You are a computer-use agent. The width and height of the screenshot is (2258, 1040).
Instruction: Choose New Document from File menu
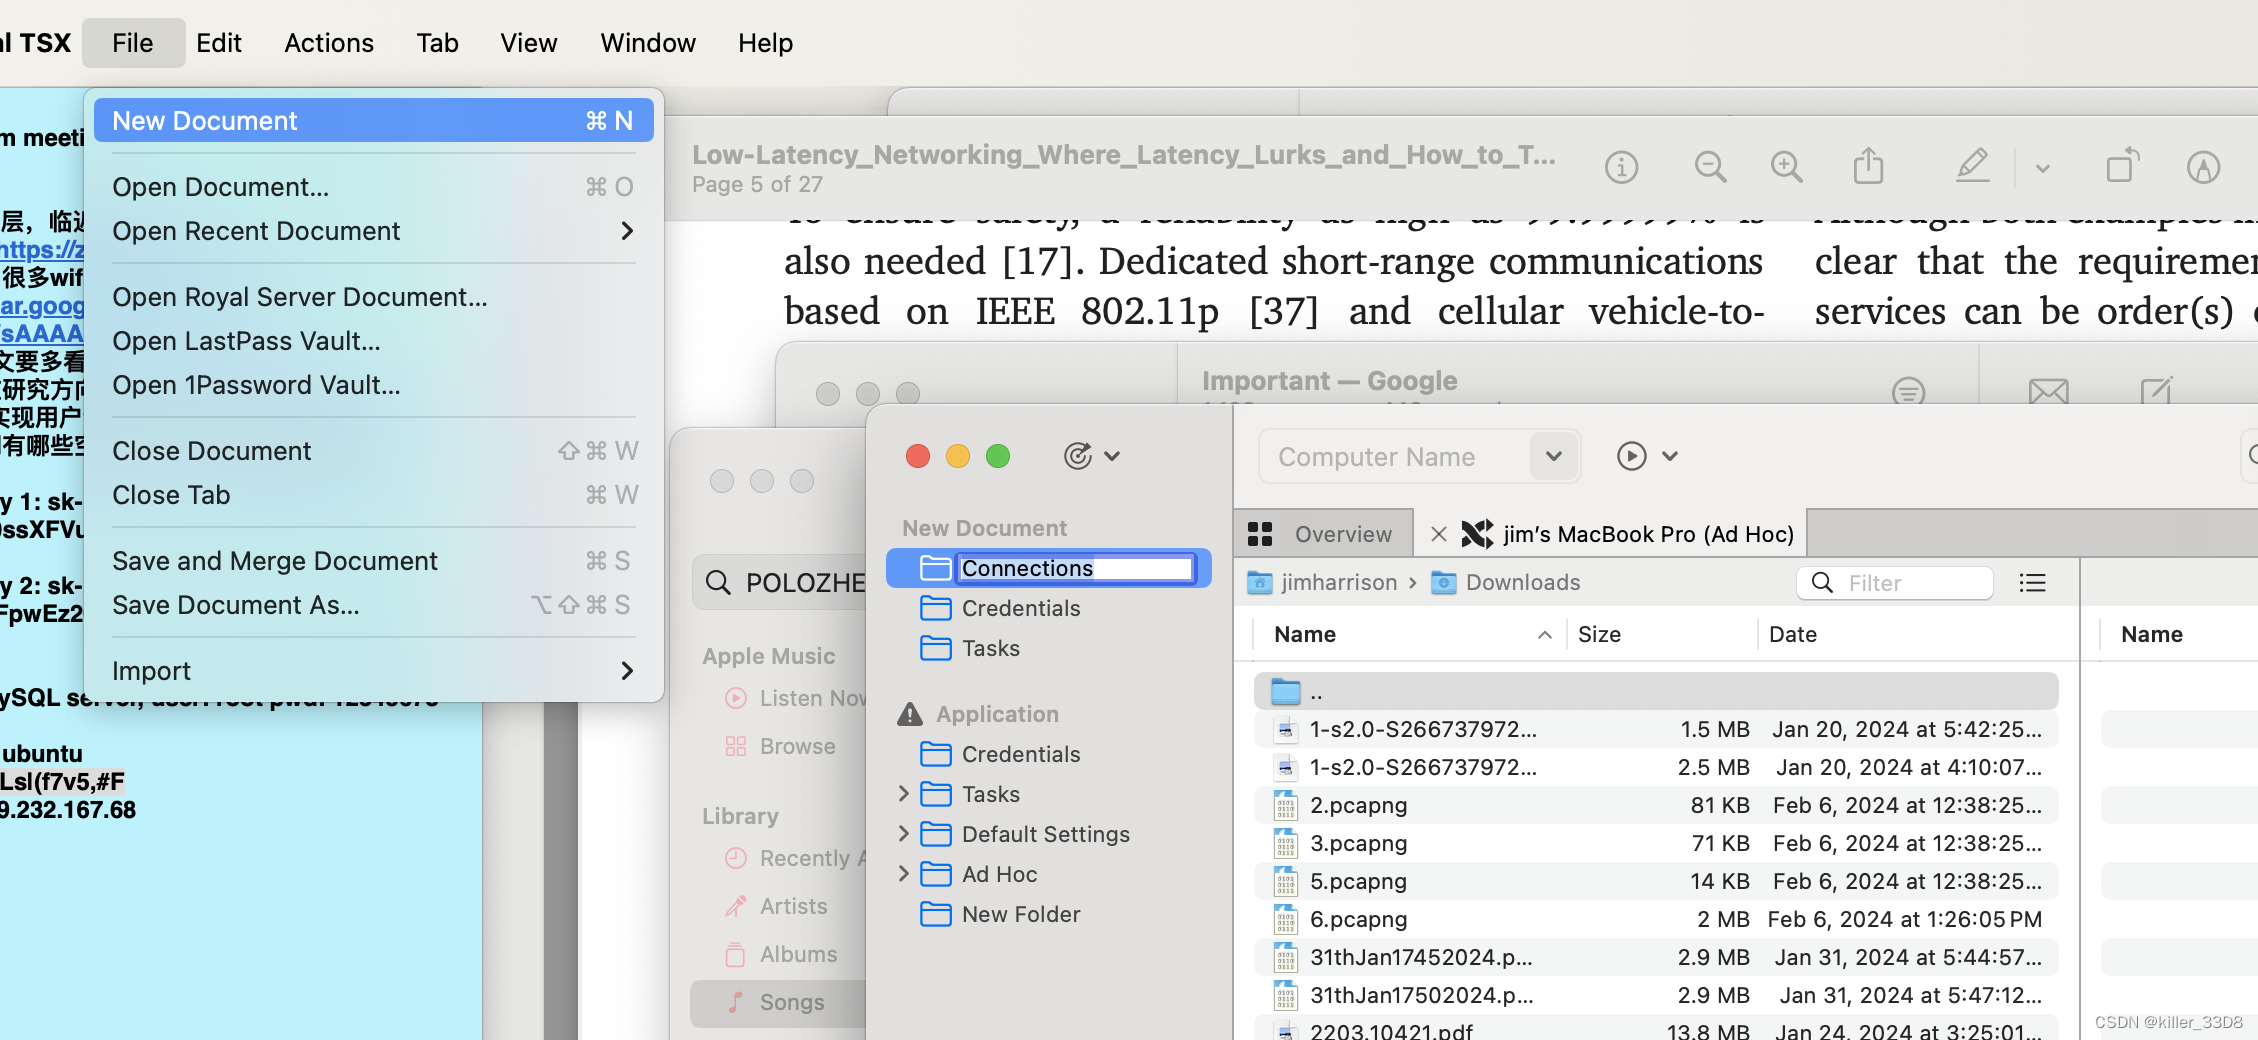373,121
